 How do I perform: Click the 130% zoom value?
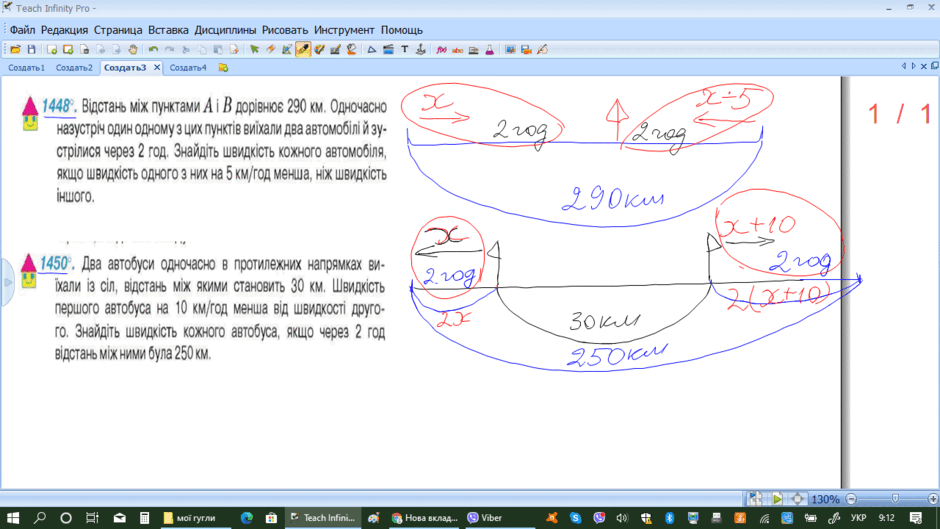pos(825,499)
